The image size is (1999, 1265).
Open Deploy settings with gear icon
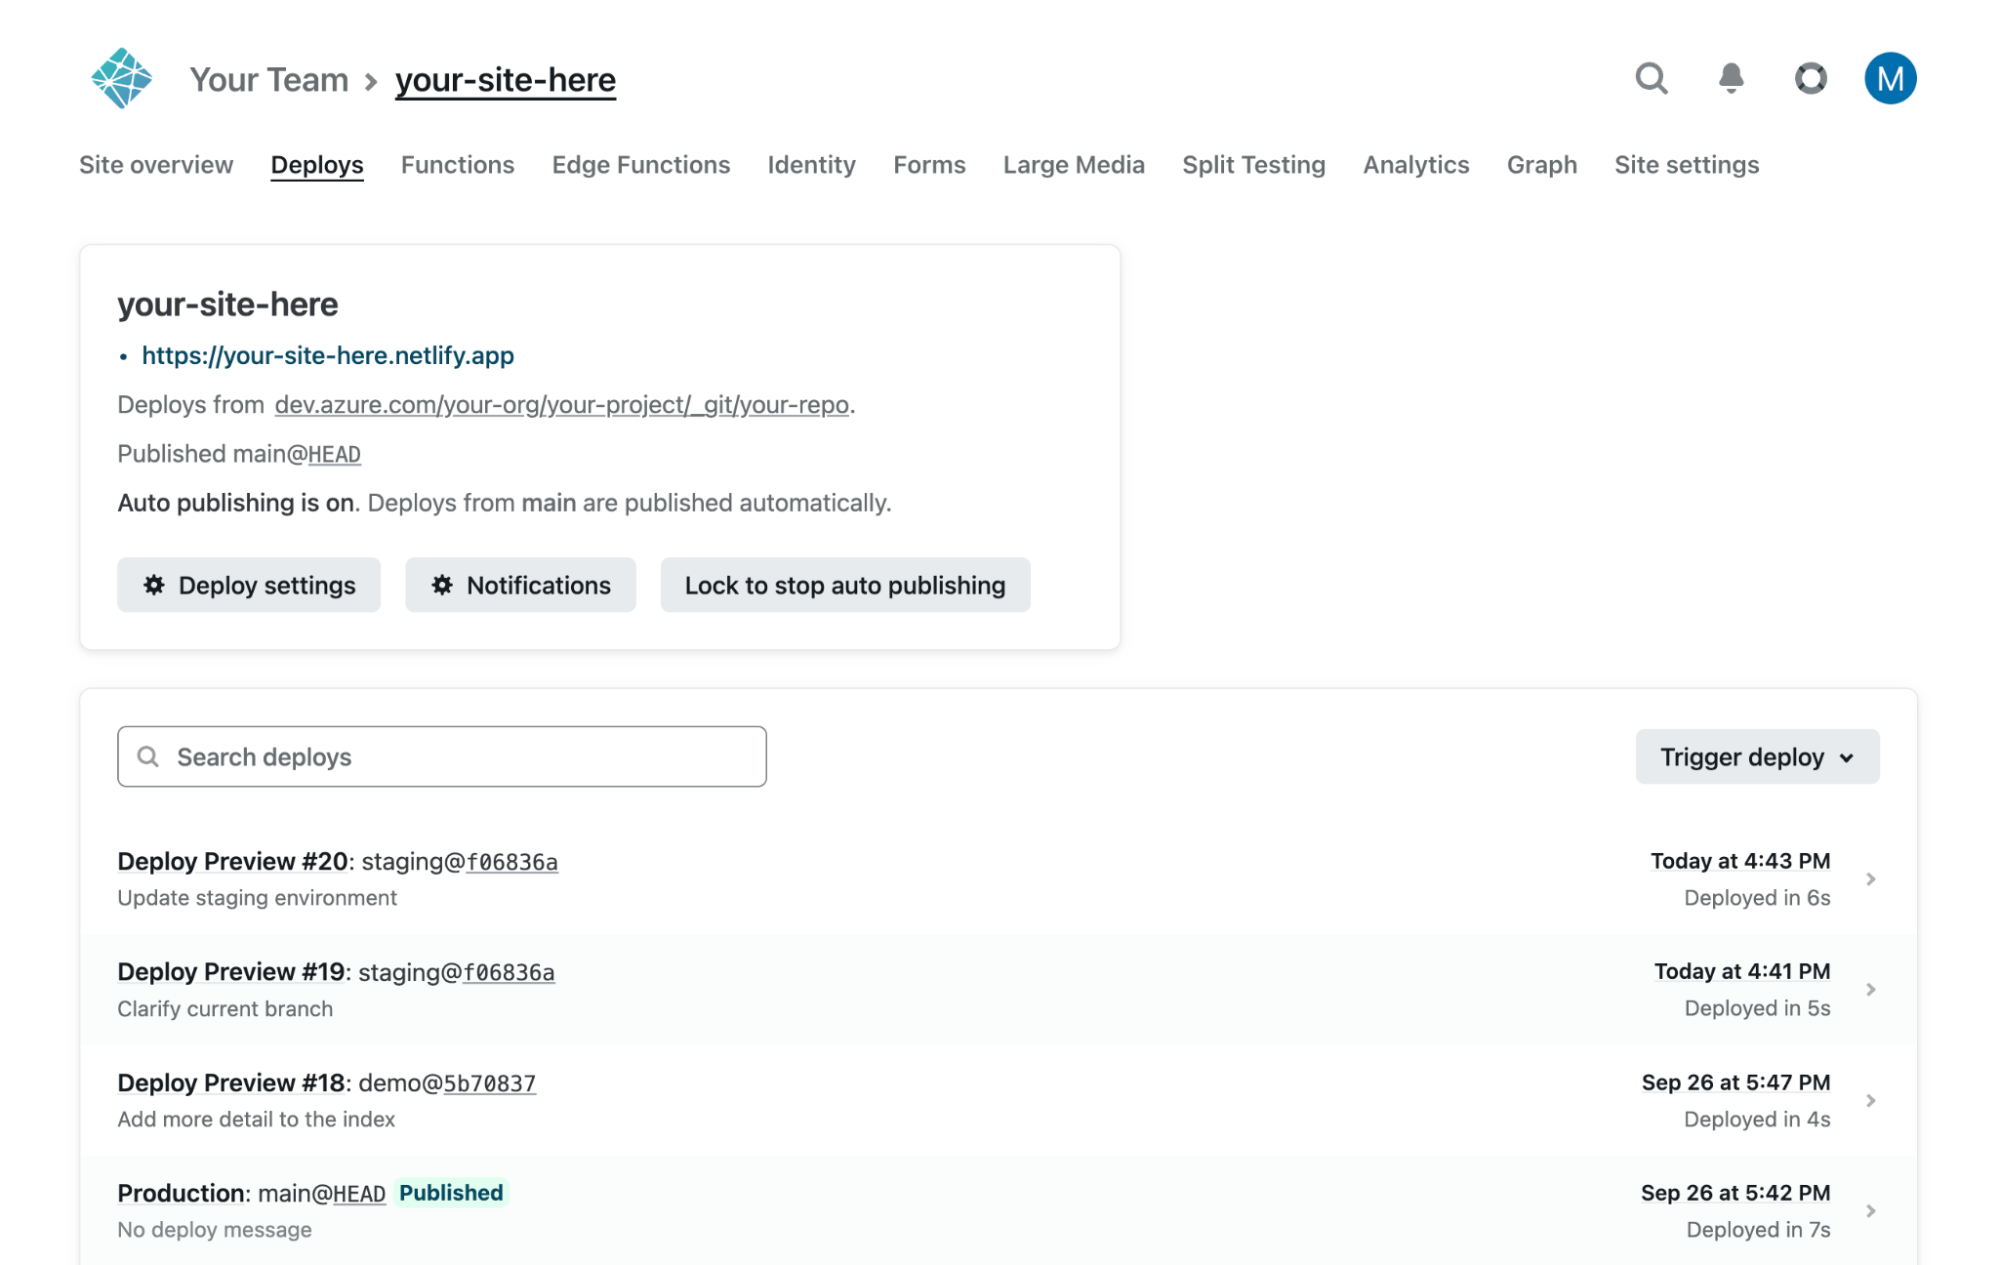click(x=248, y=585)
